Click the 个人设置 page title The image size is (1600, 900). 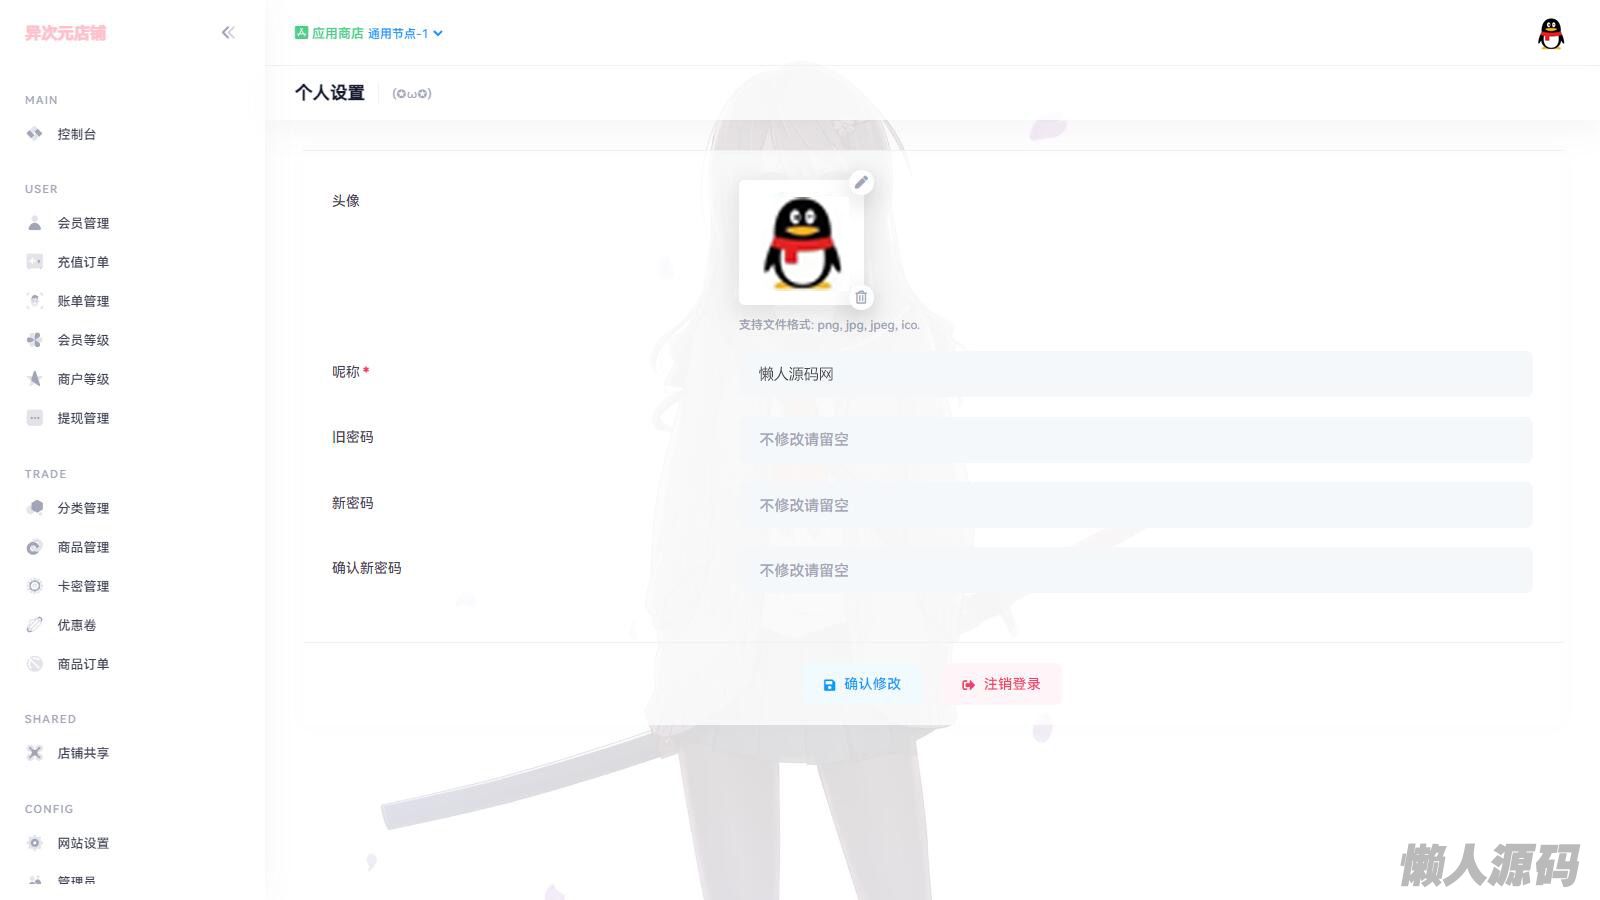pos(330,93)
